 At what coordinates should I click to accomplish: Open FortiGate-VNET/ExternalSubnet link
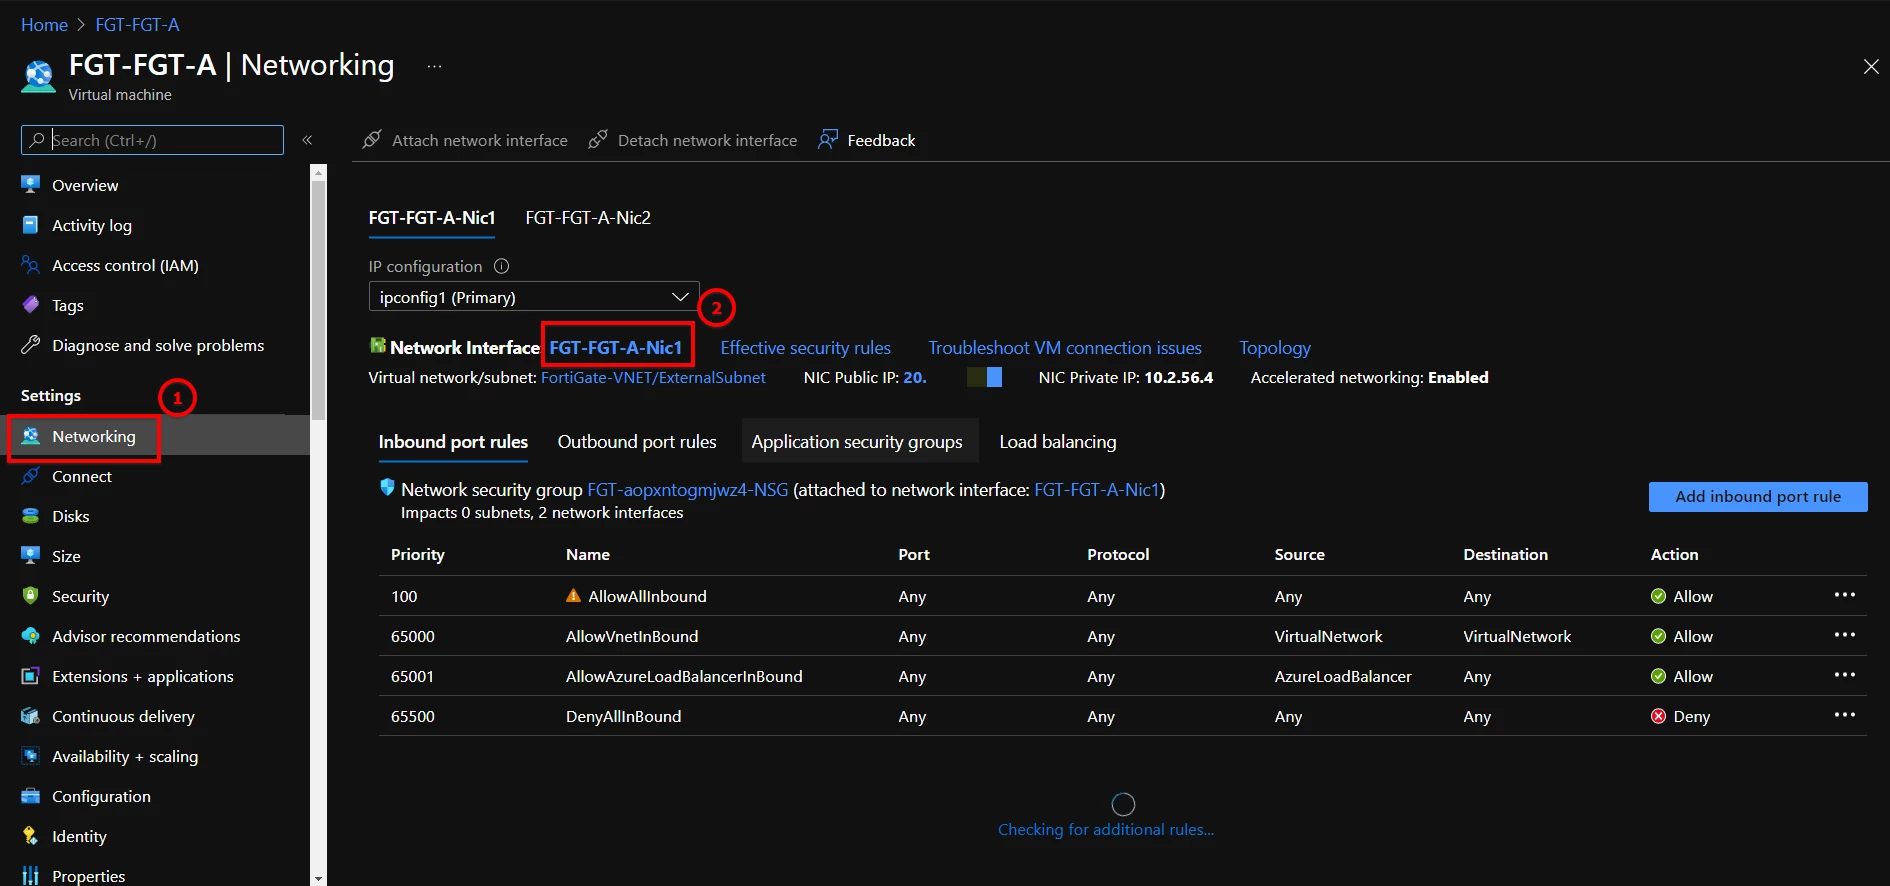coord(653,378)
